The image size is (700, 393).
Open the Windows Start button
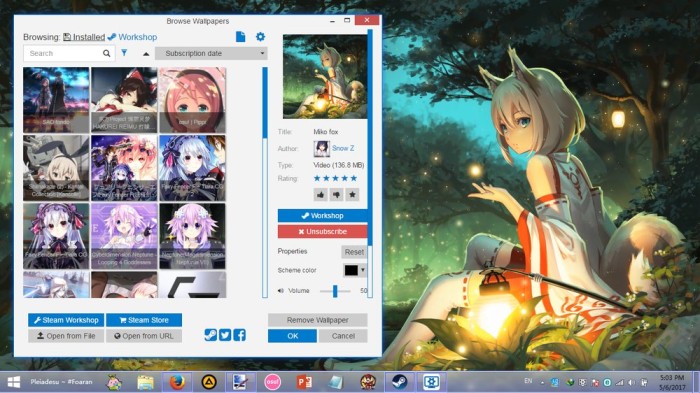[x=13, y=382]
